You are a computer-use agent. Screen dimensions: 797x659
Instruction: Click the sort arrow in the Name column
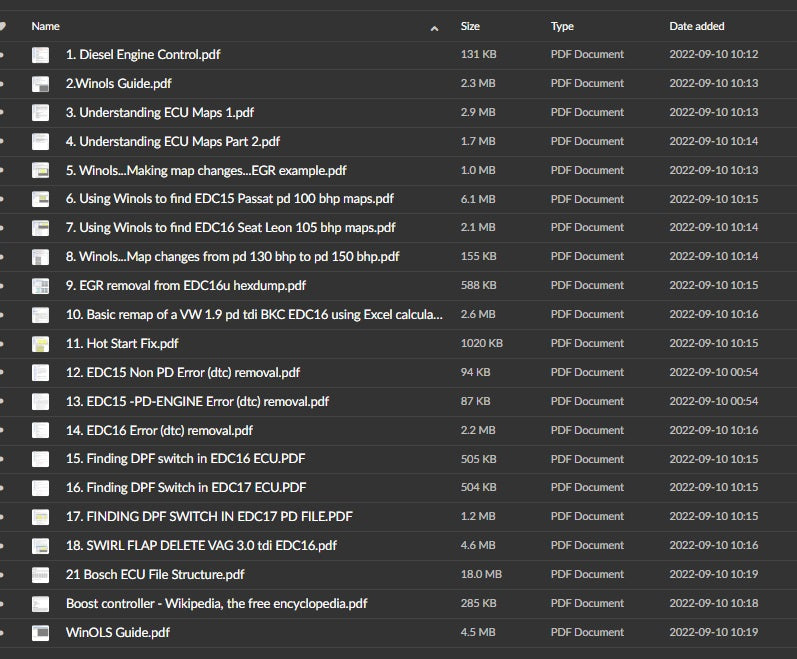click(434, 28)
